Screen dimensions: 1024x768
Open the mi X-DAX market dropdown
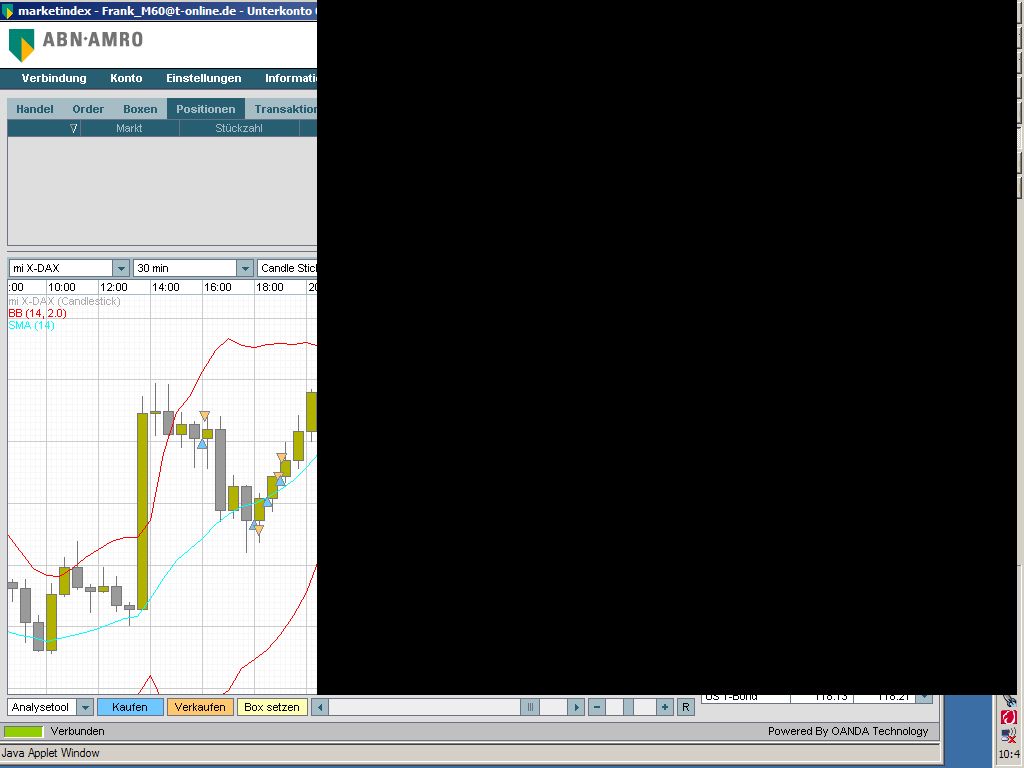(120, 268)
